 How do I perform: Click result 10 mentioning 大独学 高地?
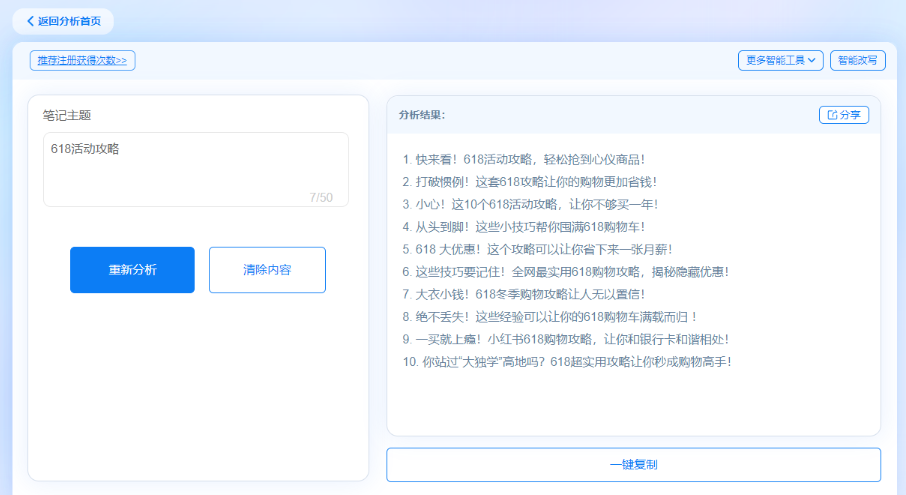[568, 361]
